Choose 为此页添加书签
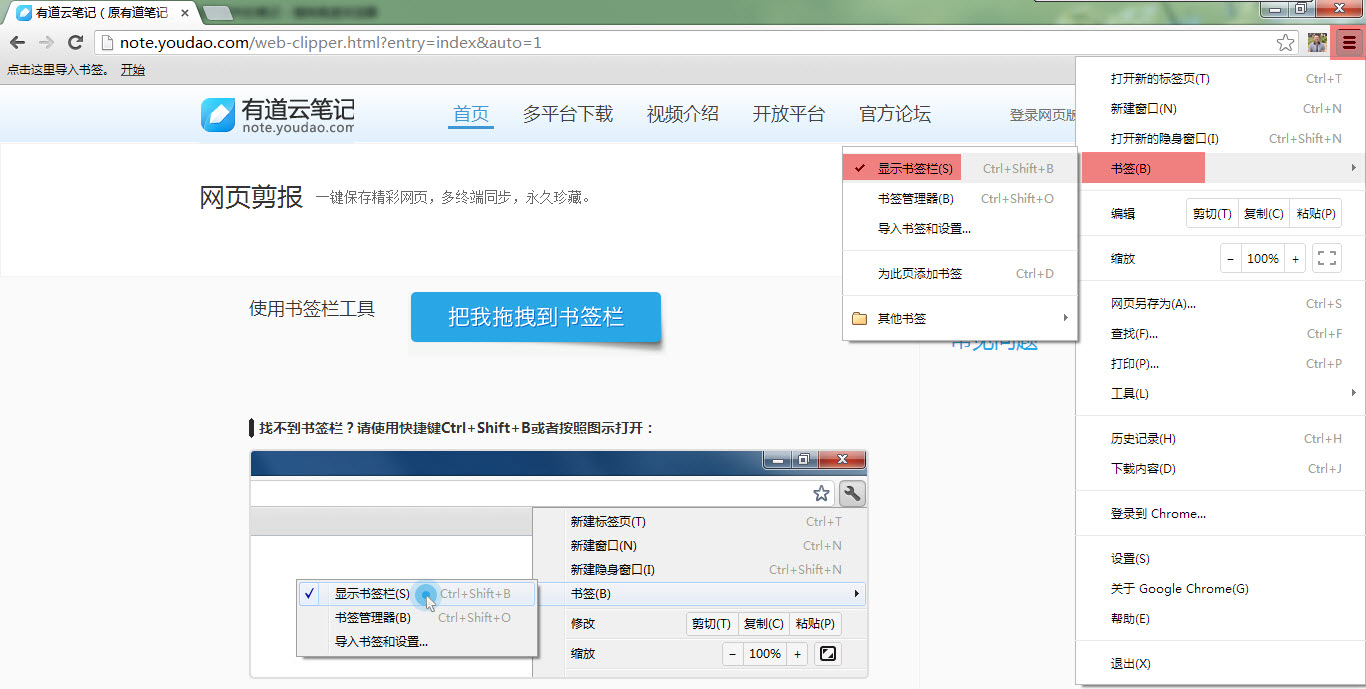 pyautogui.click(x=960, y=273)
